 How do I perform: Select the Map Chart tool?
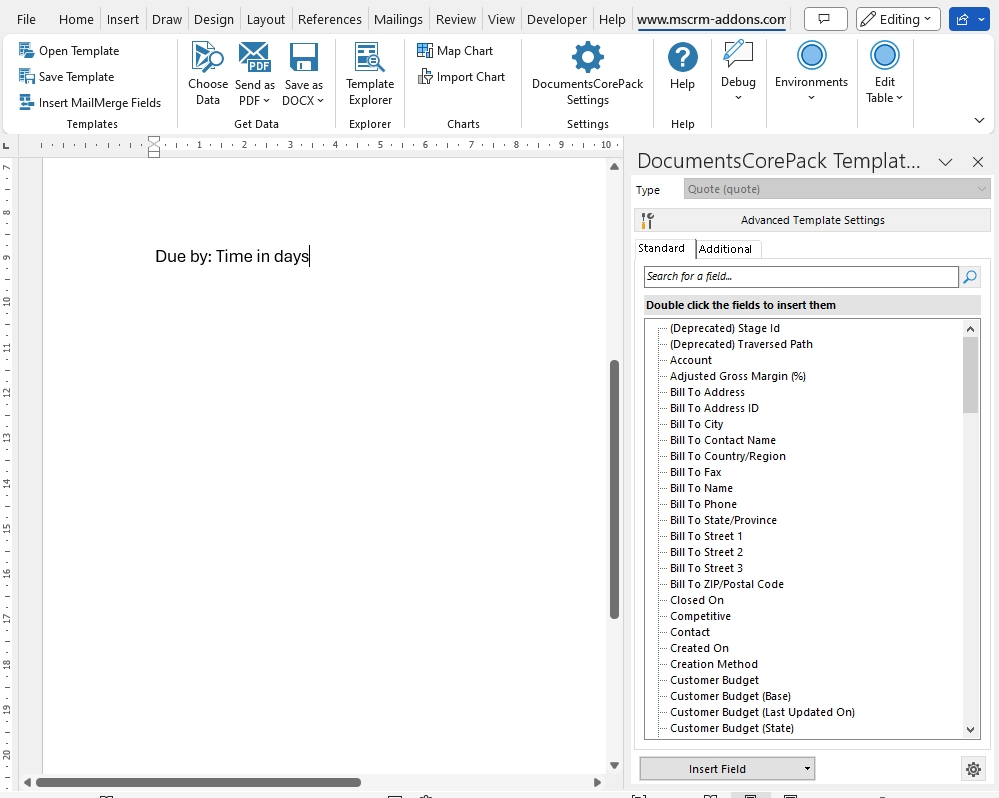pos(455,50)
